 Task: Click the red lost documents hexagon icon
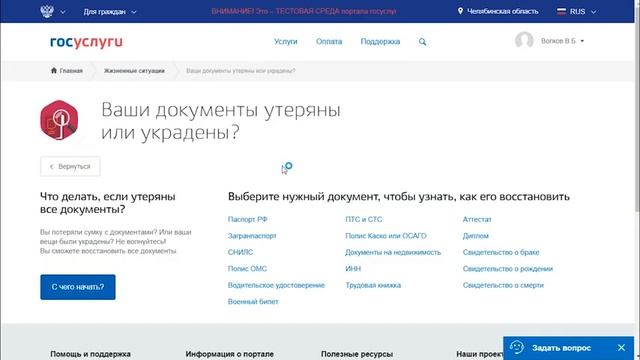point(59,120)
